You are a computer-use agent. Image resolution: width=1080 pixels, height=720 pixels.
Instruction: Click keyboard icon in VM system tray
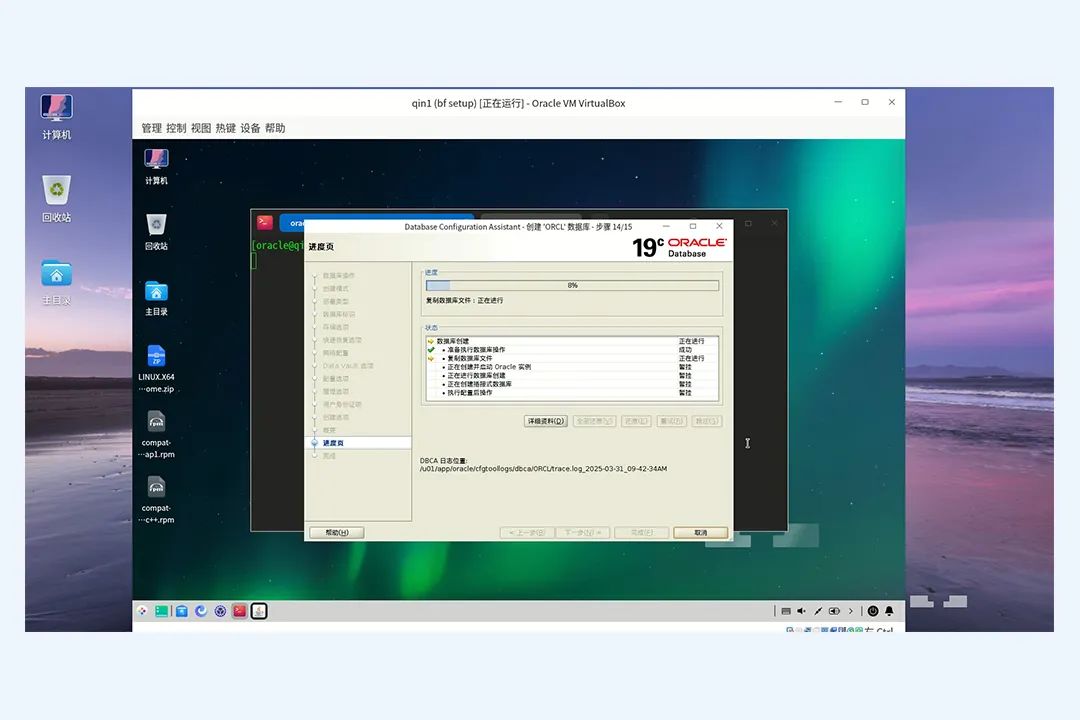point(786,611)
